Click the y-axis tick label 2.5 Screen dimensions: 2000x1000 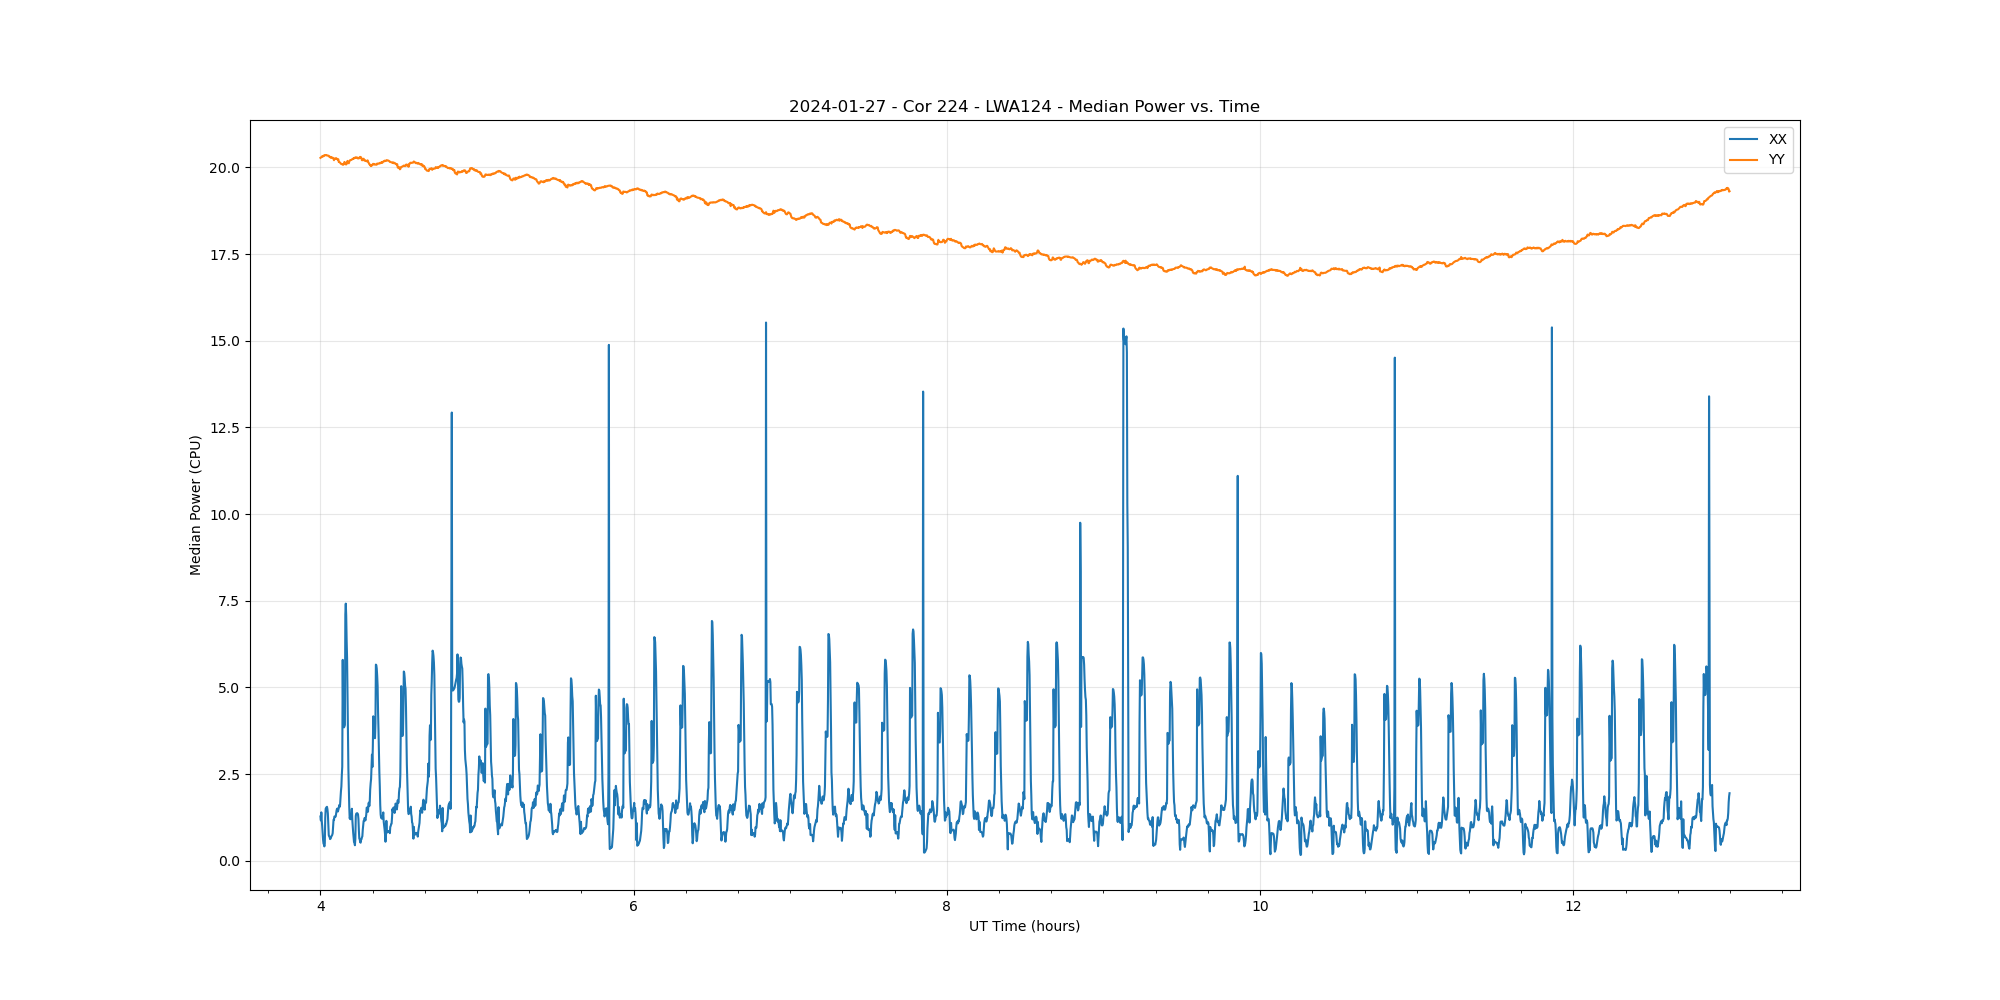[228, 775]
